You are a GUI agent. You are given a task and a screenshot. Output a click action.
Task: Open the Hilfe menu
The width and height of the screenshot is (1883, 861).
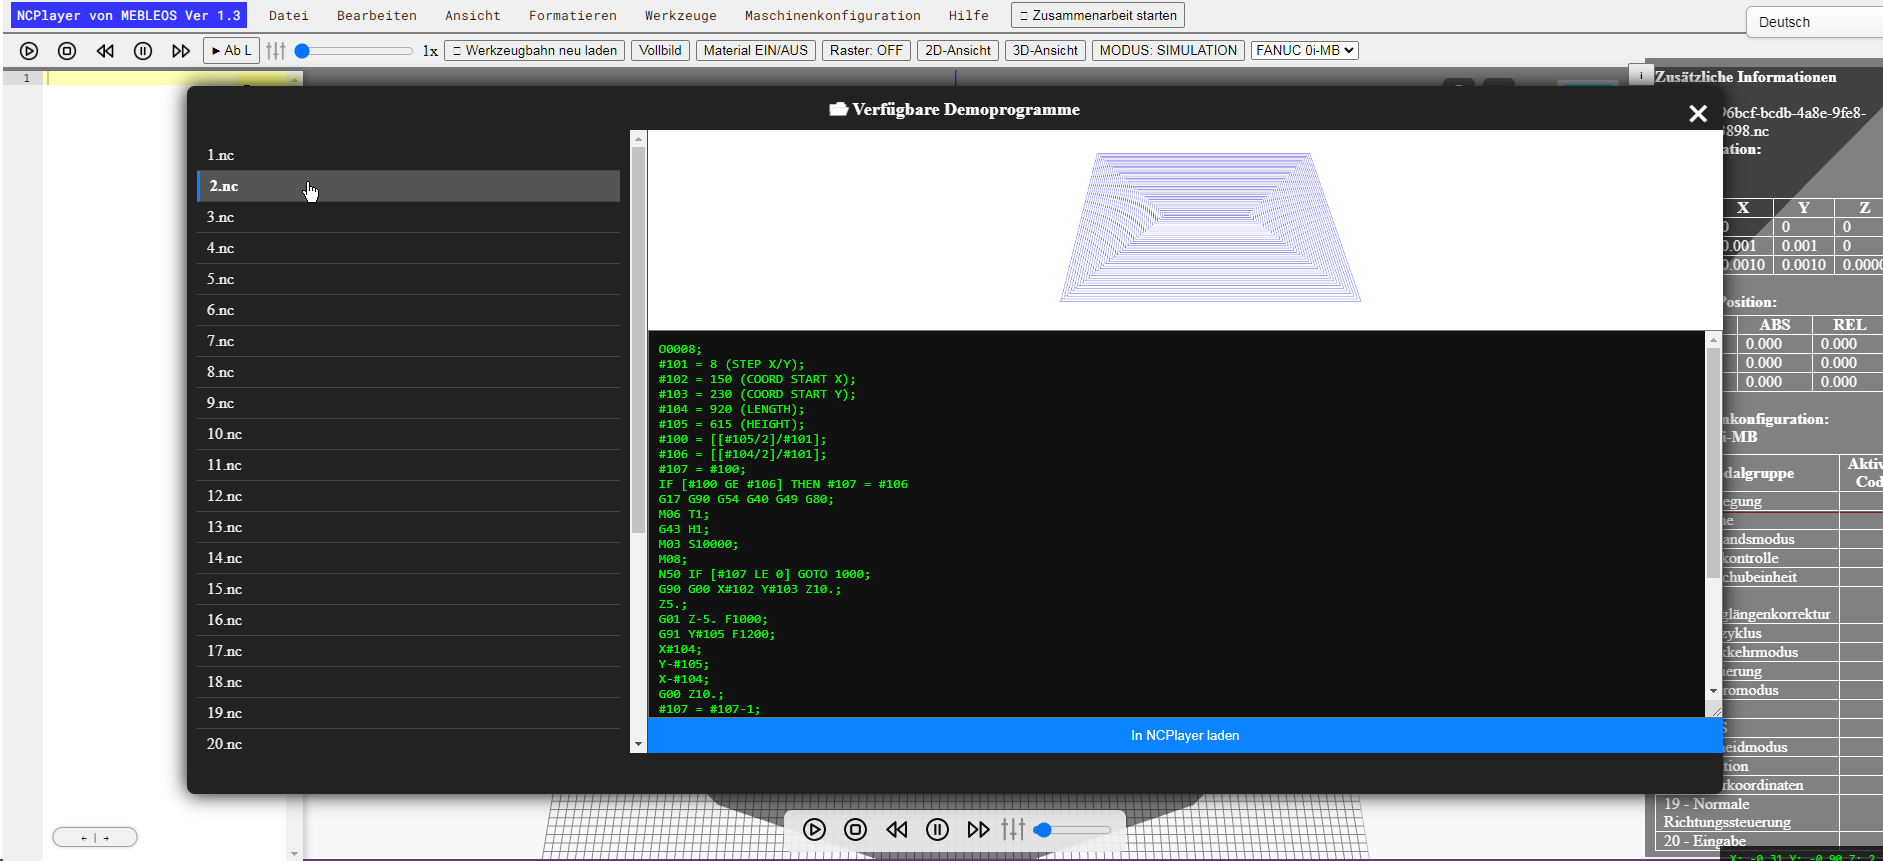pos(969,15)
